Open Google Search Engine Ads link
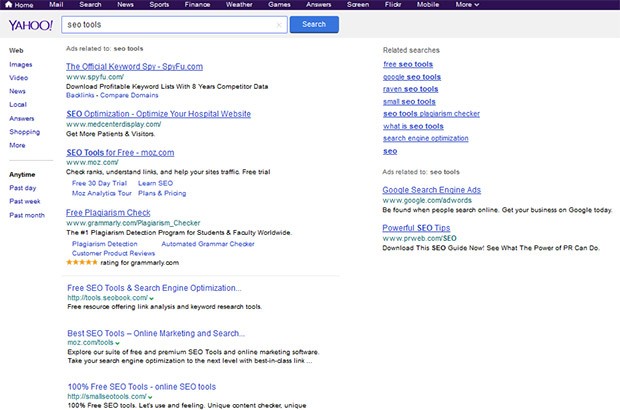This screenshot has height=410, width=620. tap(432, 190)
